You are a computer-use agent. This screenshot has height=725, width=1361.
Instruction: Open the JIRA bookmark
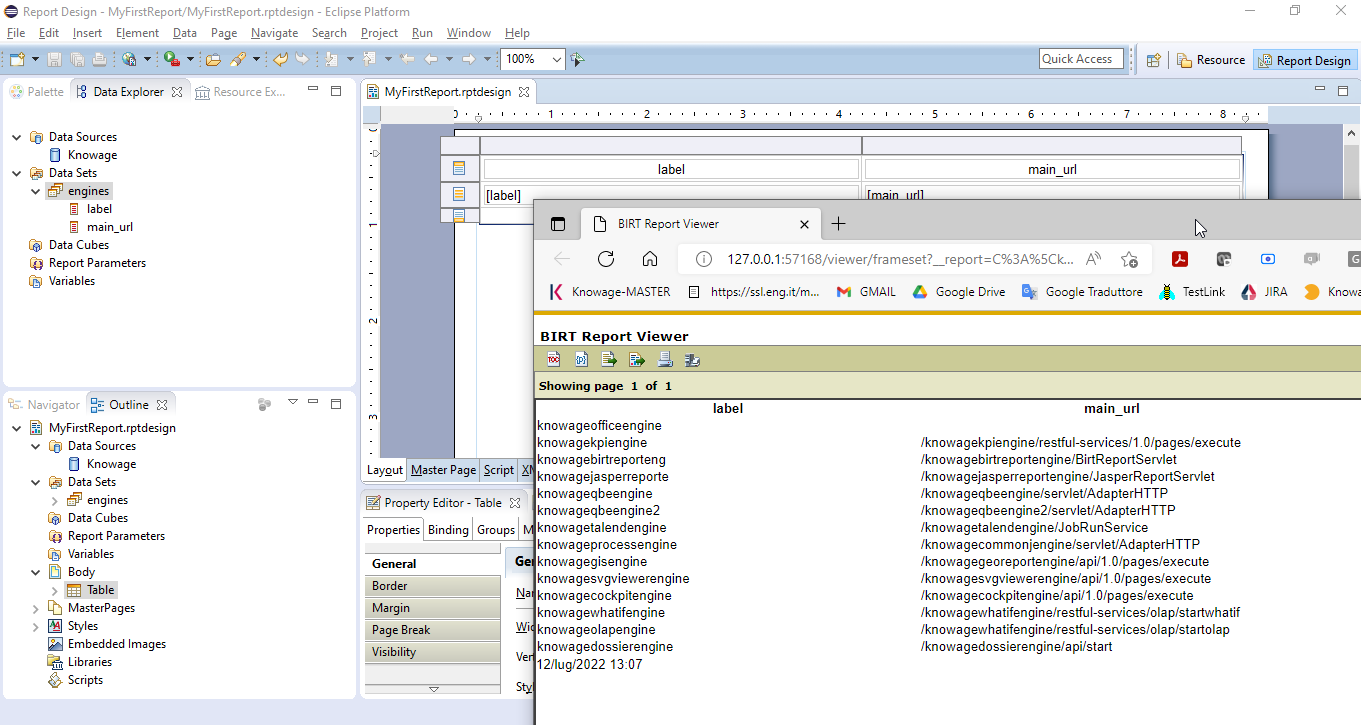click(1264, 292)
